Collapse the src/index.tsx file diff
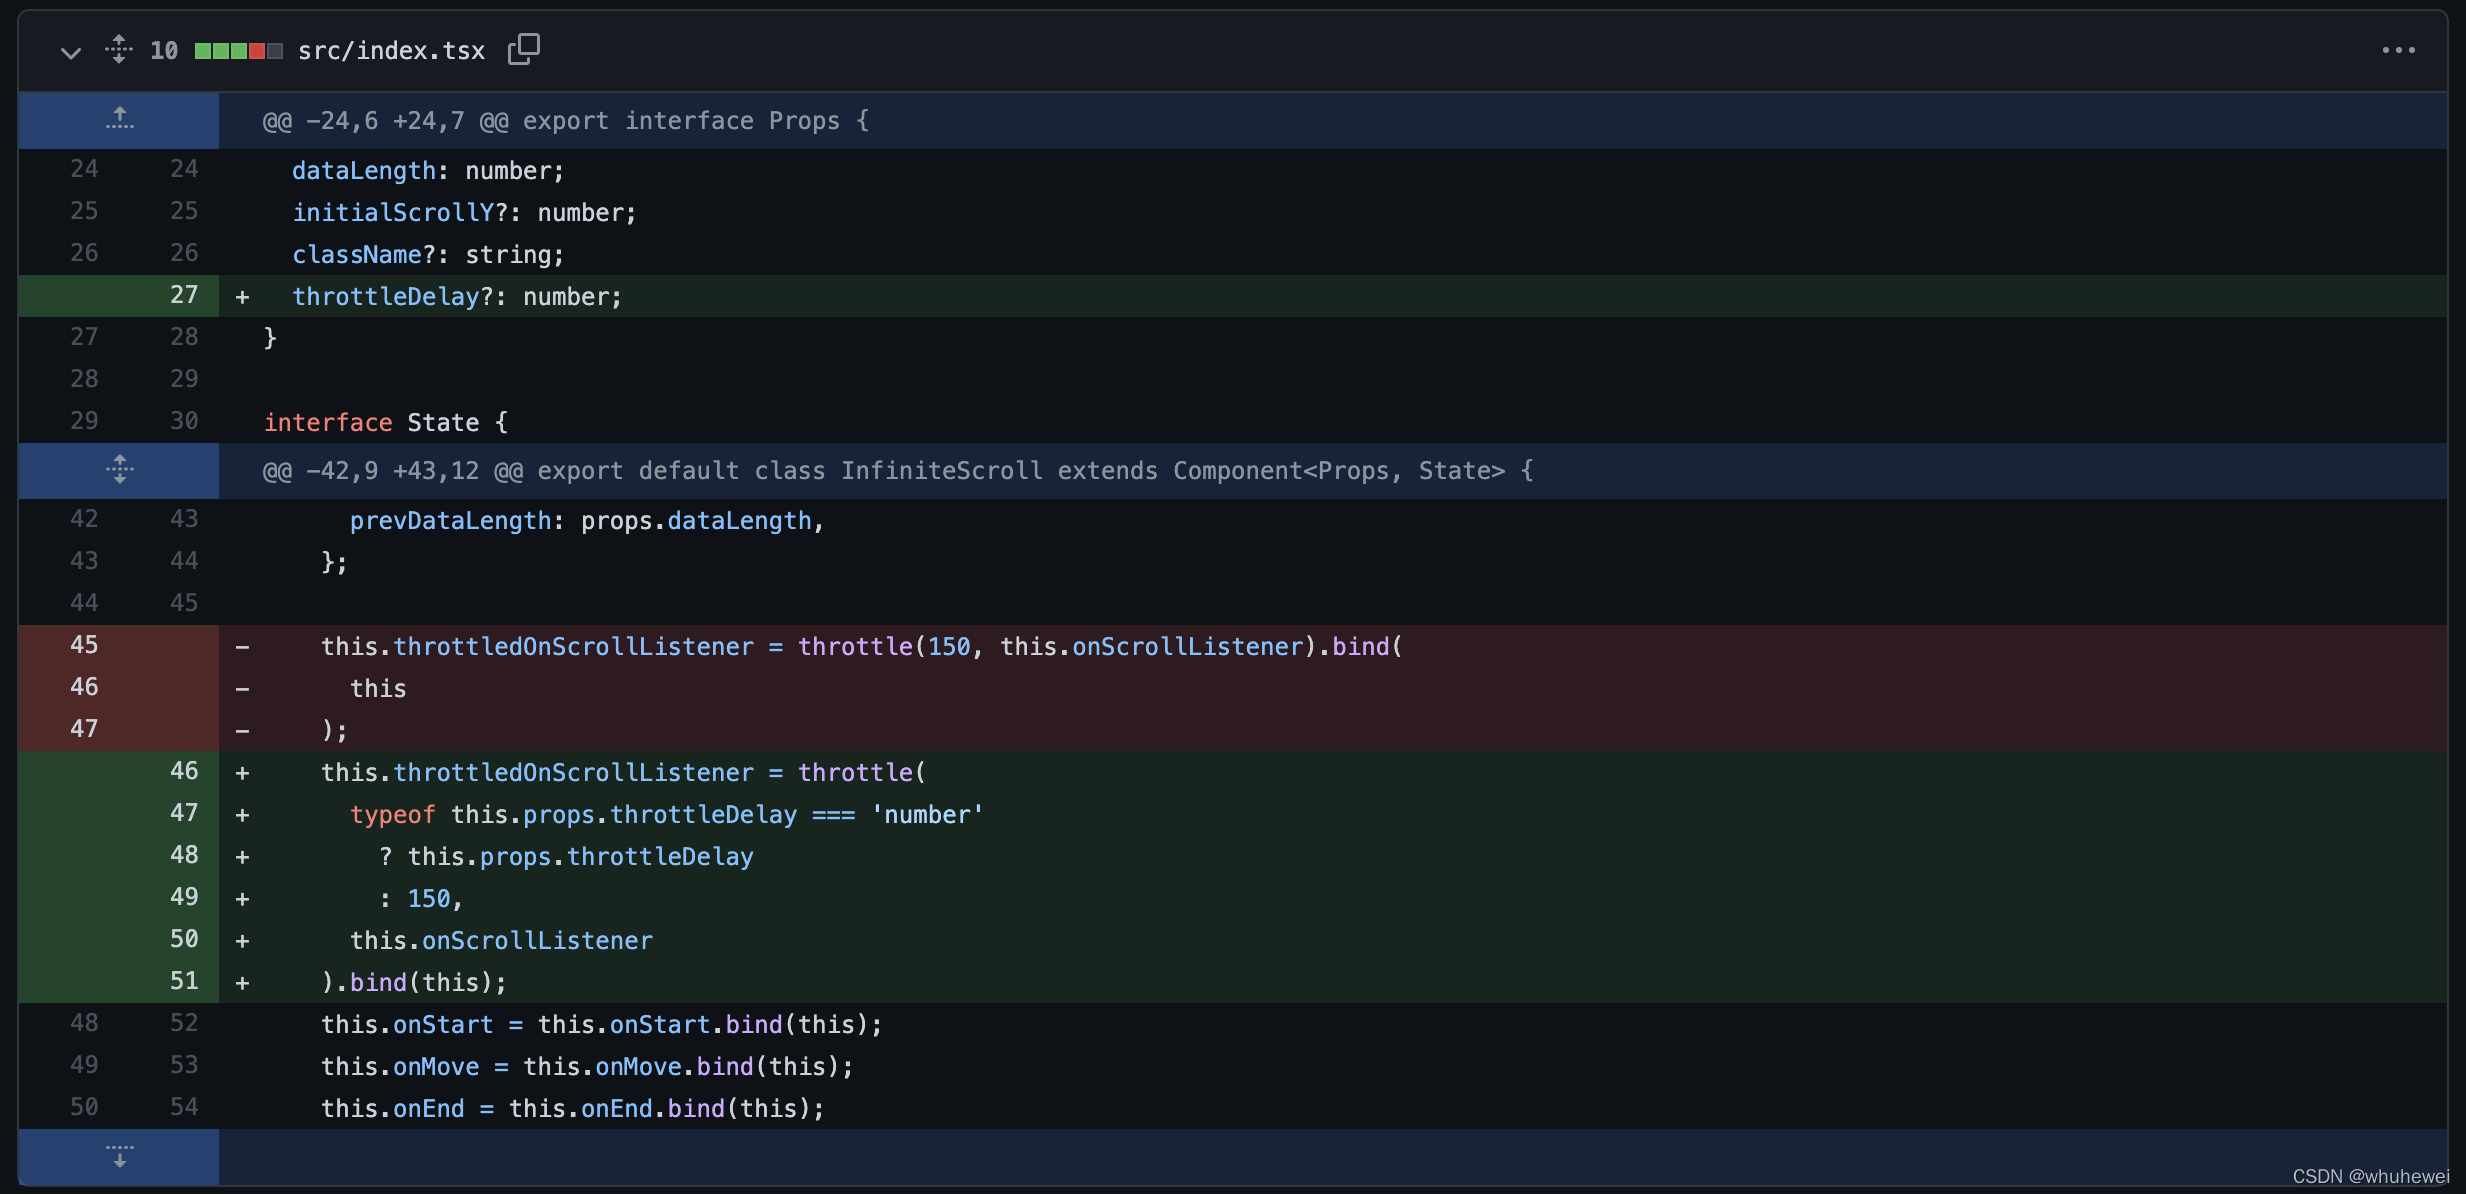Viewport: 2466px width, 1194px height. pos(70,51)
